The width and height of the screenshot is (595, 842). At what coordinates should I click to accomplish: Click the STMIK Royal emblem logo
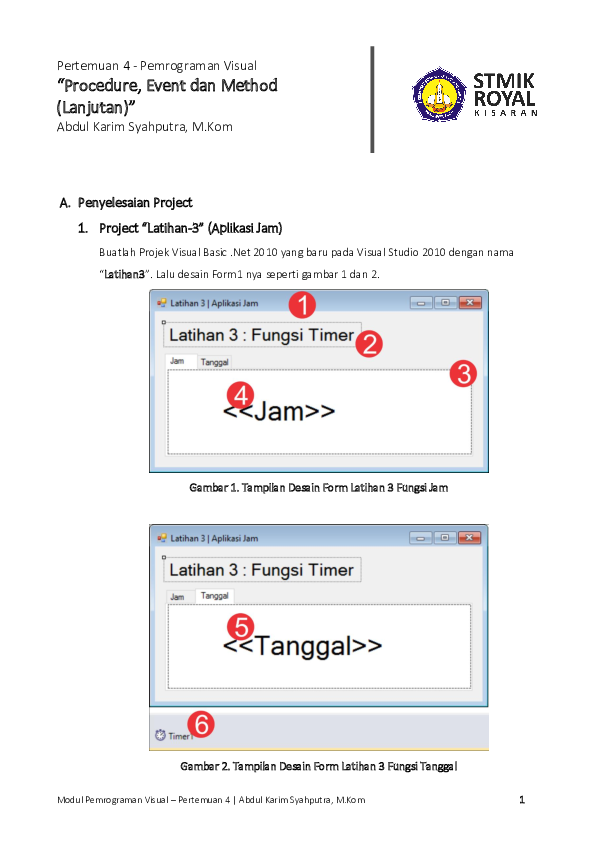tap(439, 95)
